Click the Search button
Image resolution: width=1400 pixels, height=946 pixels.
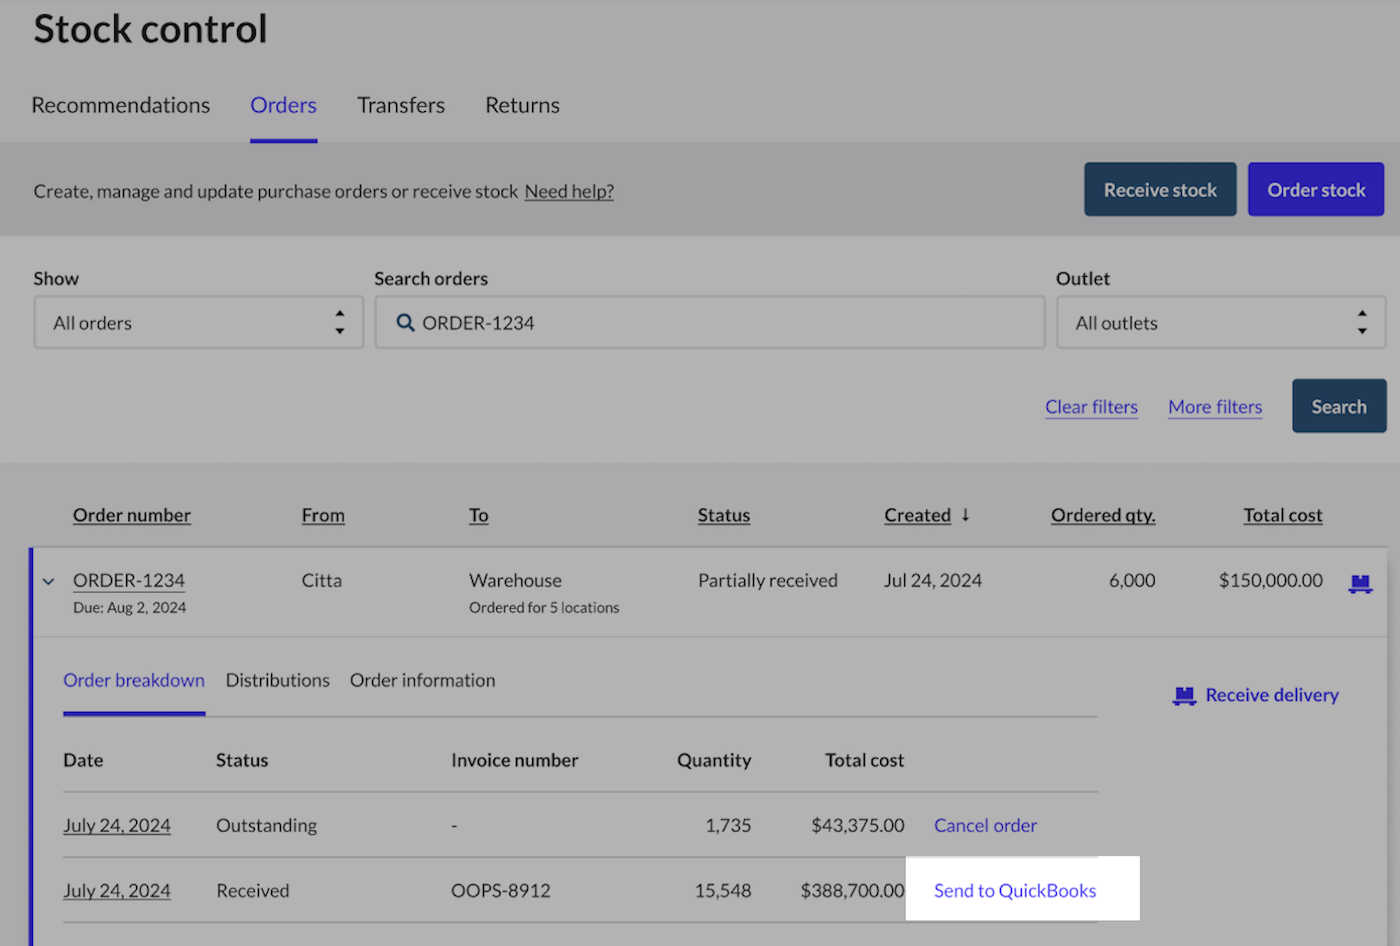point(1338,406)
